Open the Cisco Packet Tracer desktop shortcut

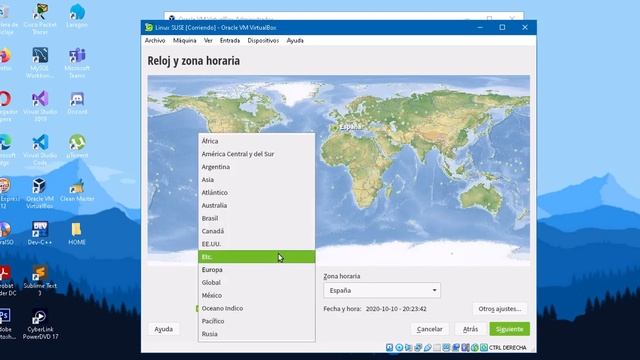pyautogui.click(x=40, y=19)
